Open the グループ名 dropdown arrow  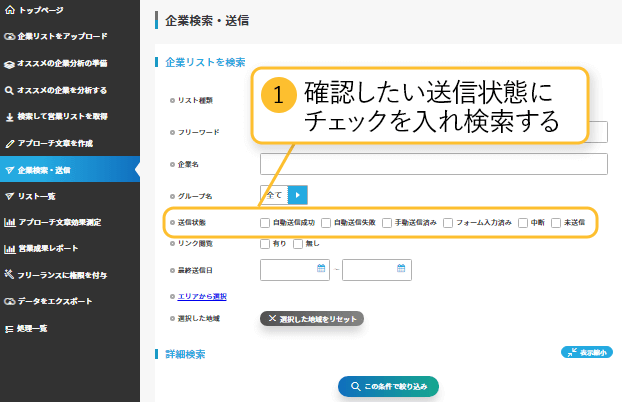click(298, 195)
